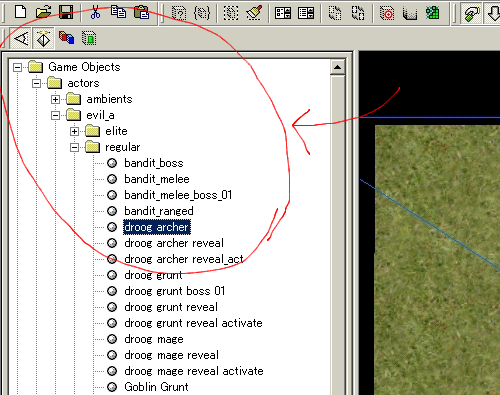Click the dotted box with question mark icon
The height and width of the screenshot is (395, 500).
pos(179,13)
